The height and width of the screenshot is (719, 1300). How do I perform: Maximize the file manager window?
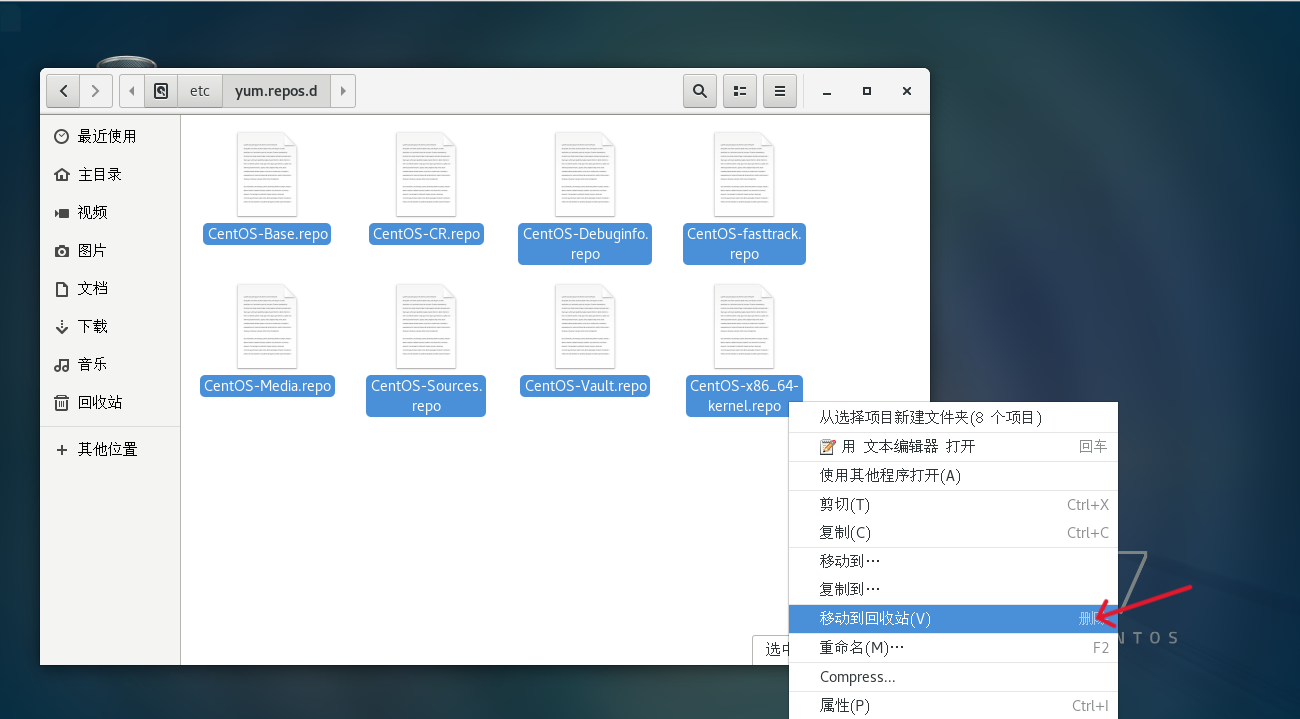tap(867, 91)
